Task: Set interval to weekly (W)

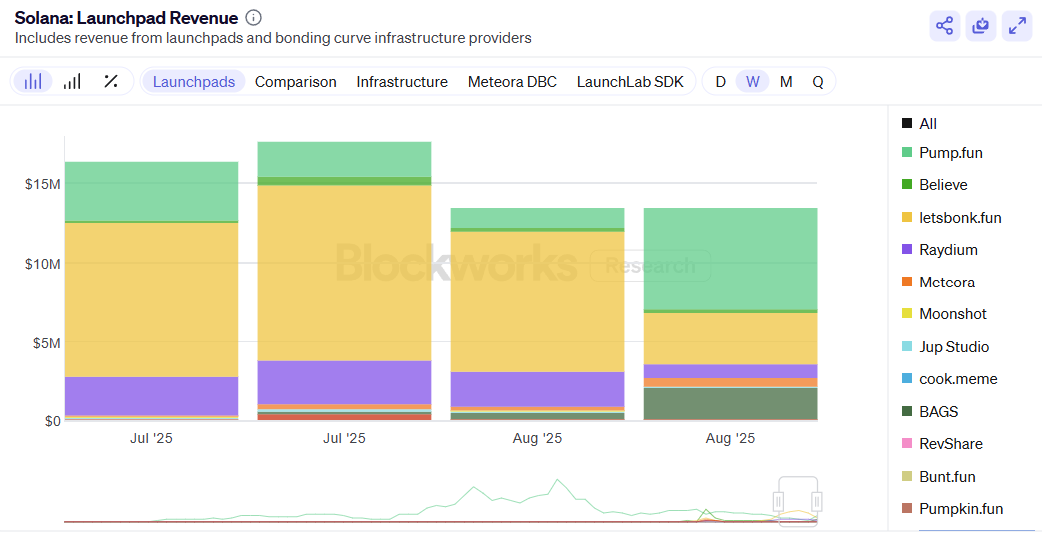Action: (x=753, y=82)
